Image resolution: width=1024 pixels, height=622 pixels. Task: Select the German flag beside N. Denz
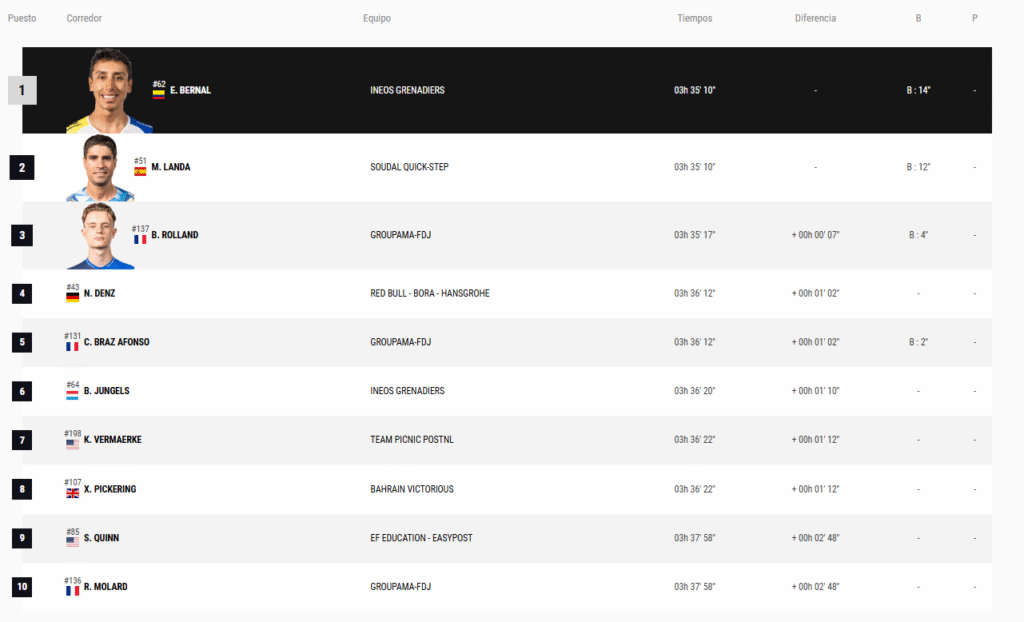click(72, 297)
